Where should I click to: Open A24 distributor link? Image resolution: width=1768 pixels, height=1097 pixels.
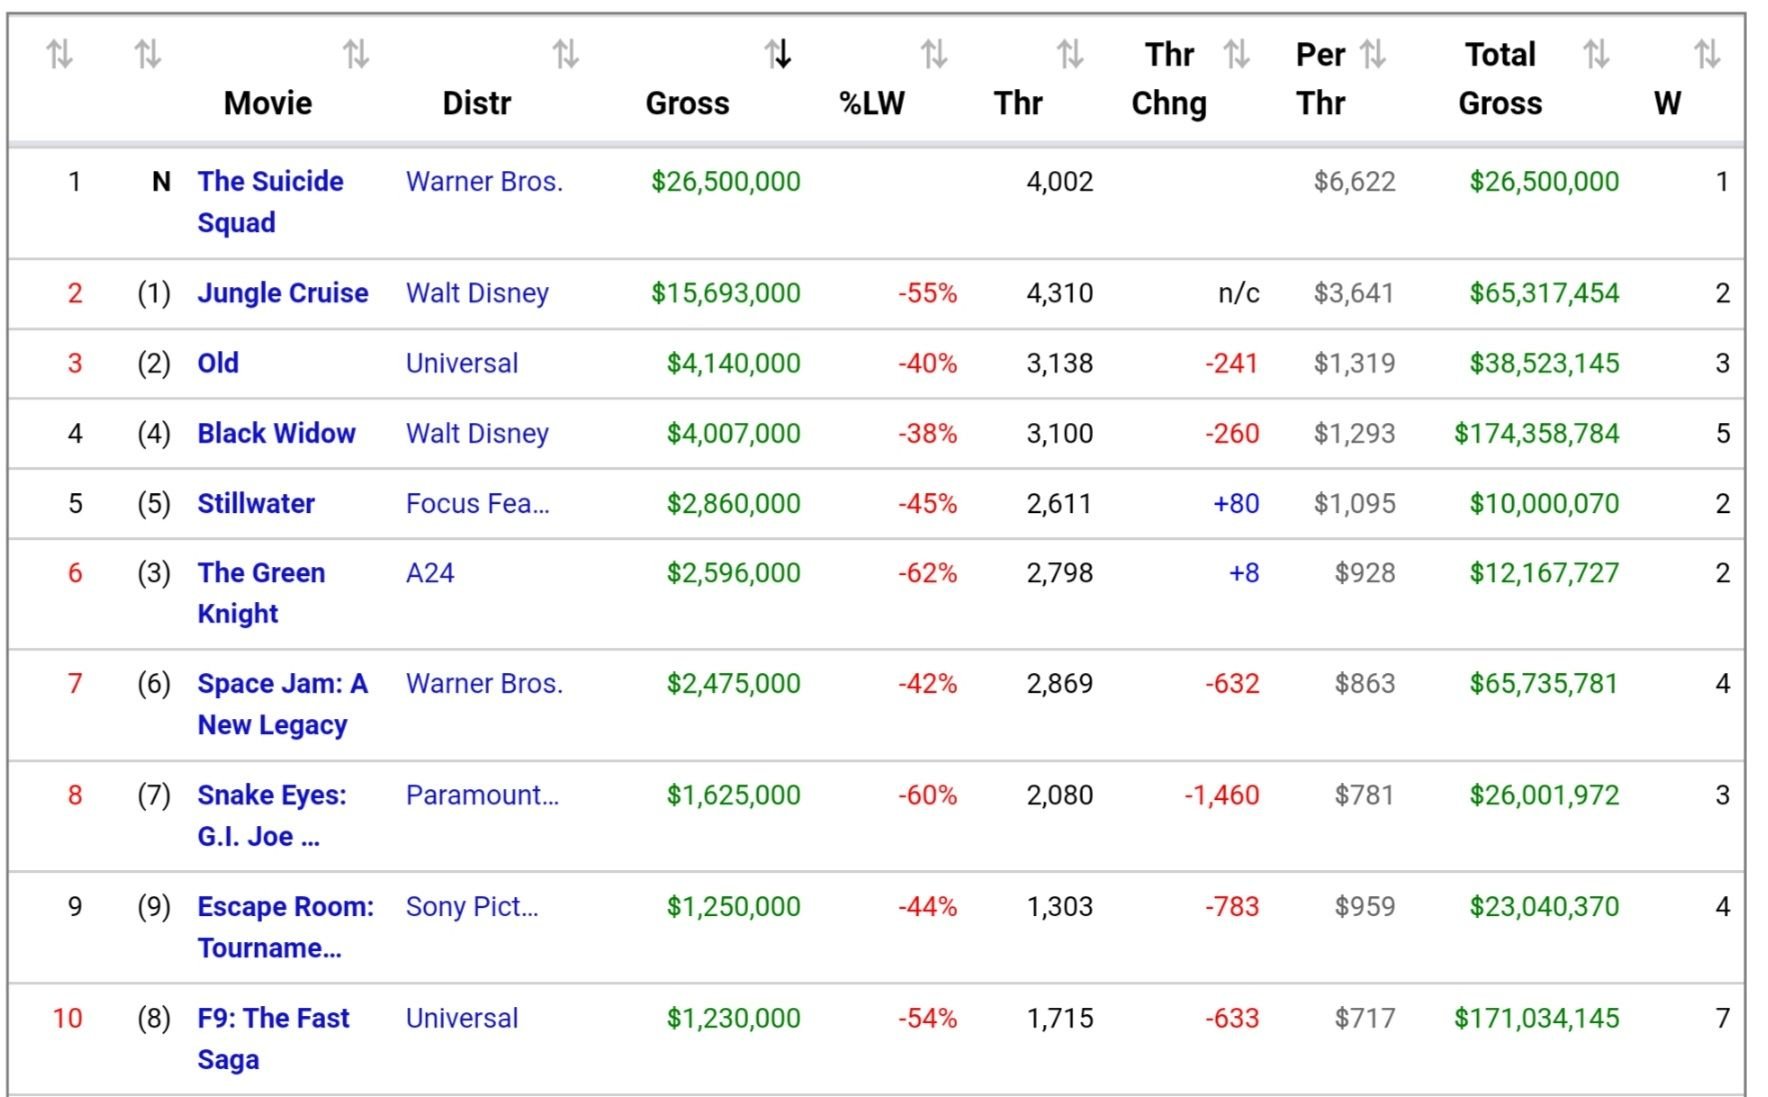coord(430,573)
